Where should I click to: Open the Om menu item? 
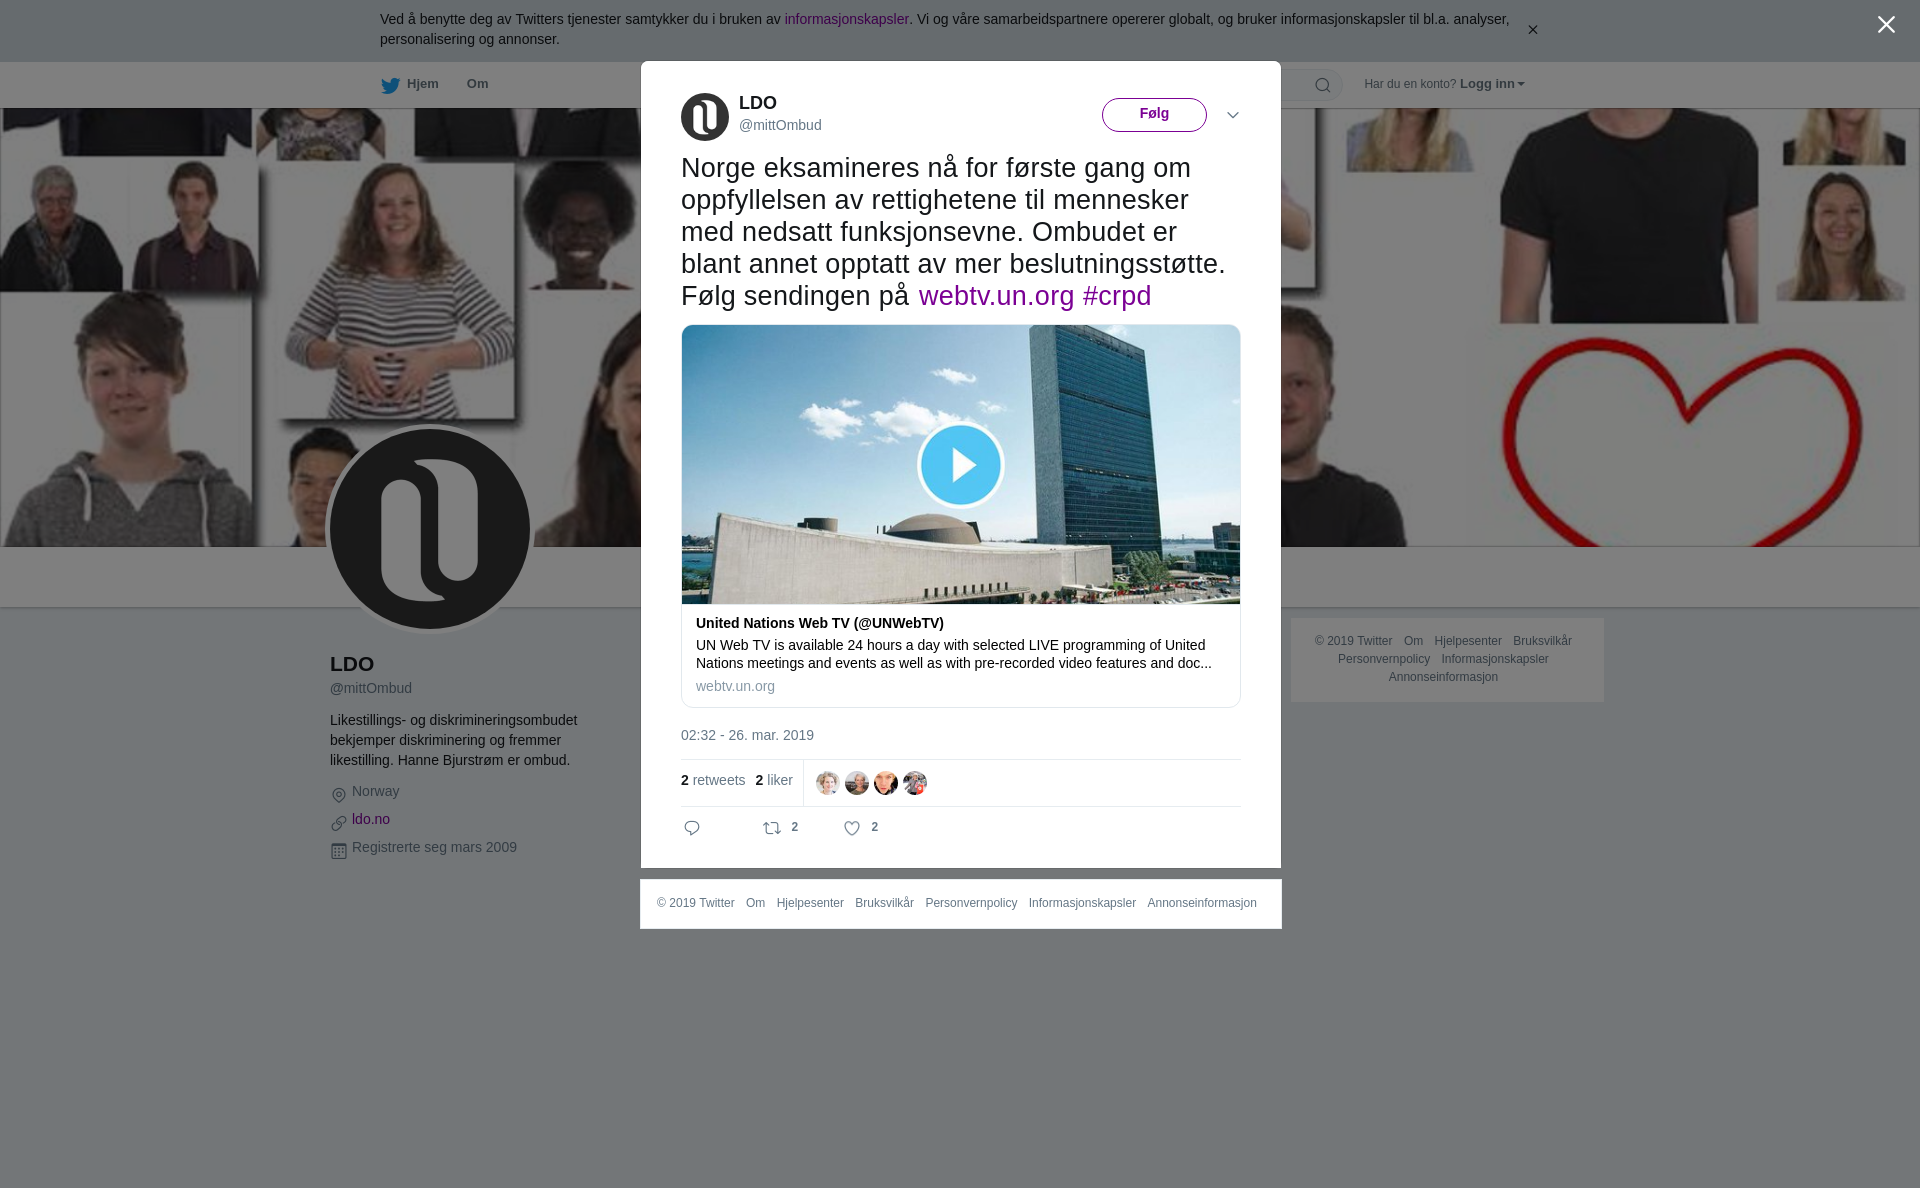click(477, 84)
